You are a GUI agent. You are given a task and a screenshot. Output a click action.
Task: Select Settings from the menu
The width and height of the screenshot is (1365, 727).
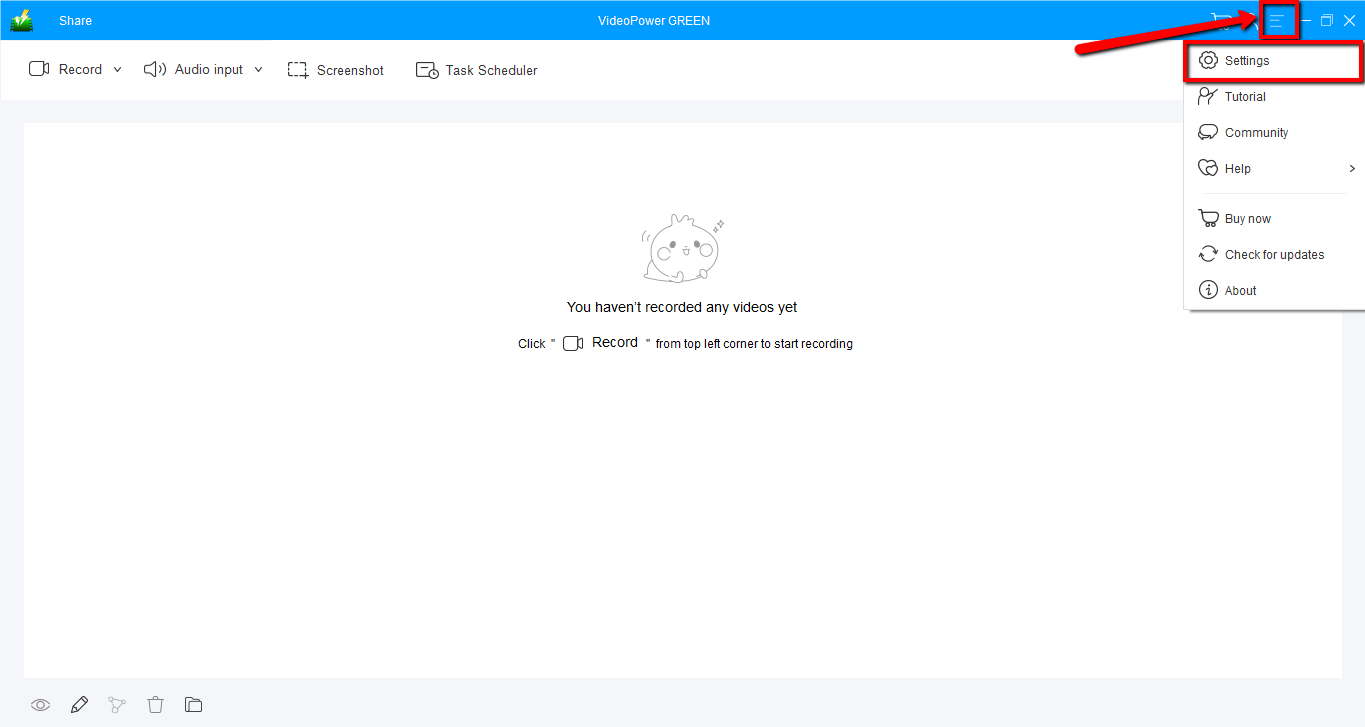pos(1245,60)
